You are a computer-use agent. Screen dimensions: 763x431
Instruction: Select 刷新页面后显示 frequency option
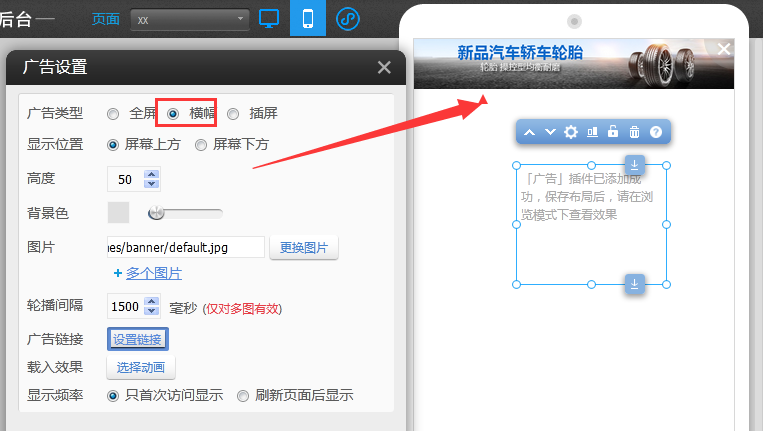(x=243, y=395)
